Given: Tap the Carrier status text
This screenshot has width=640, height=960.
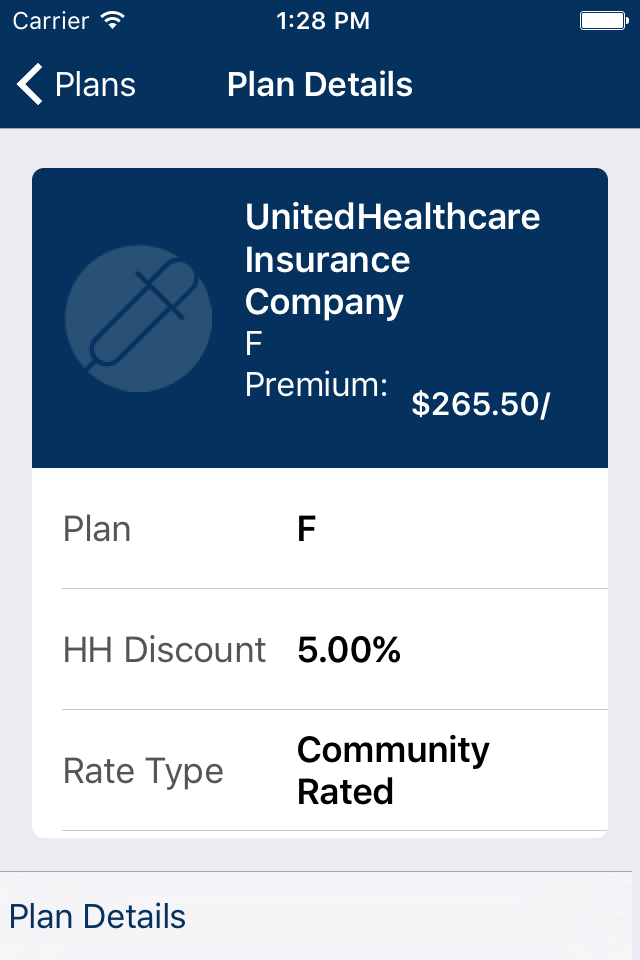Looking at the screenshot, I should [x=50, y=20].
